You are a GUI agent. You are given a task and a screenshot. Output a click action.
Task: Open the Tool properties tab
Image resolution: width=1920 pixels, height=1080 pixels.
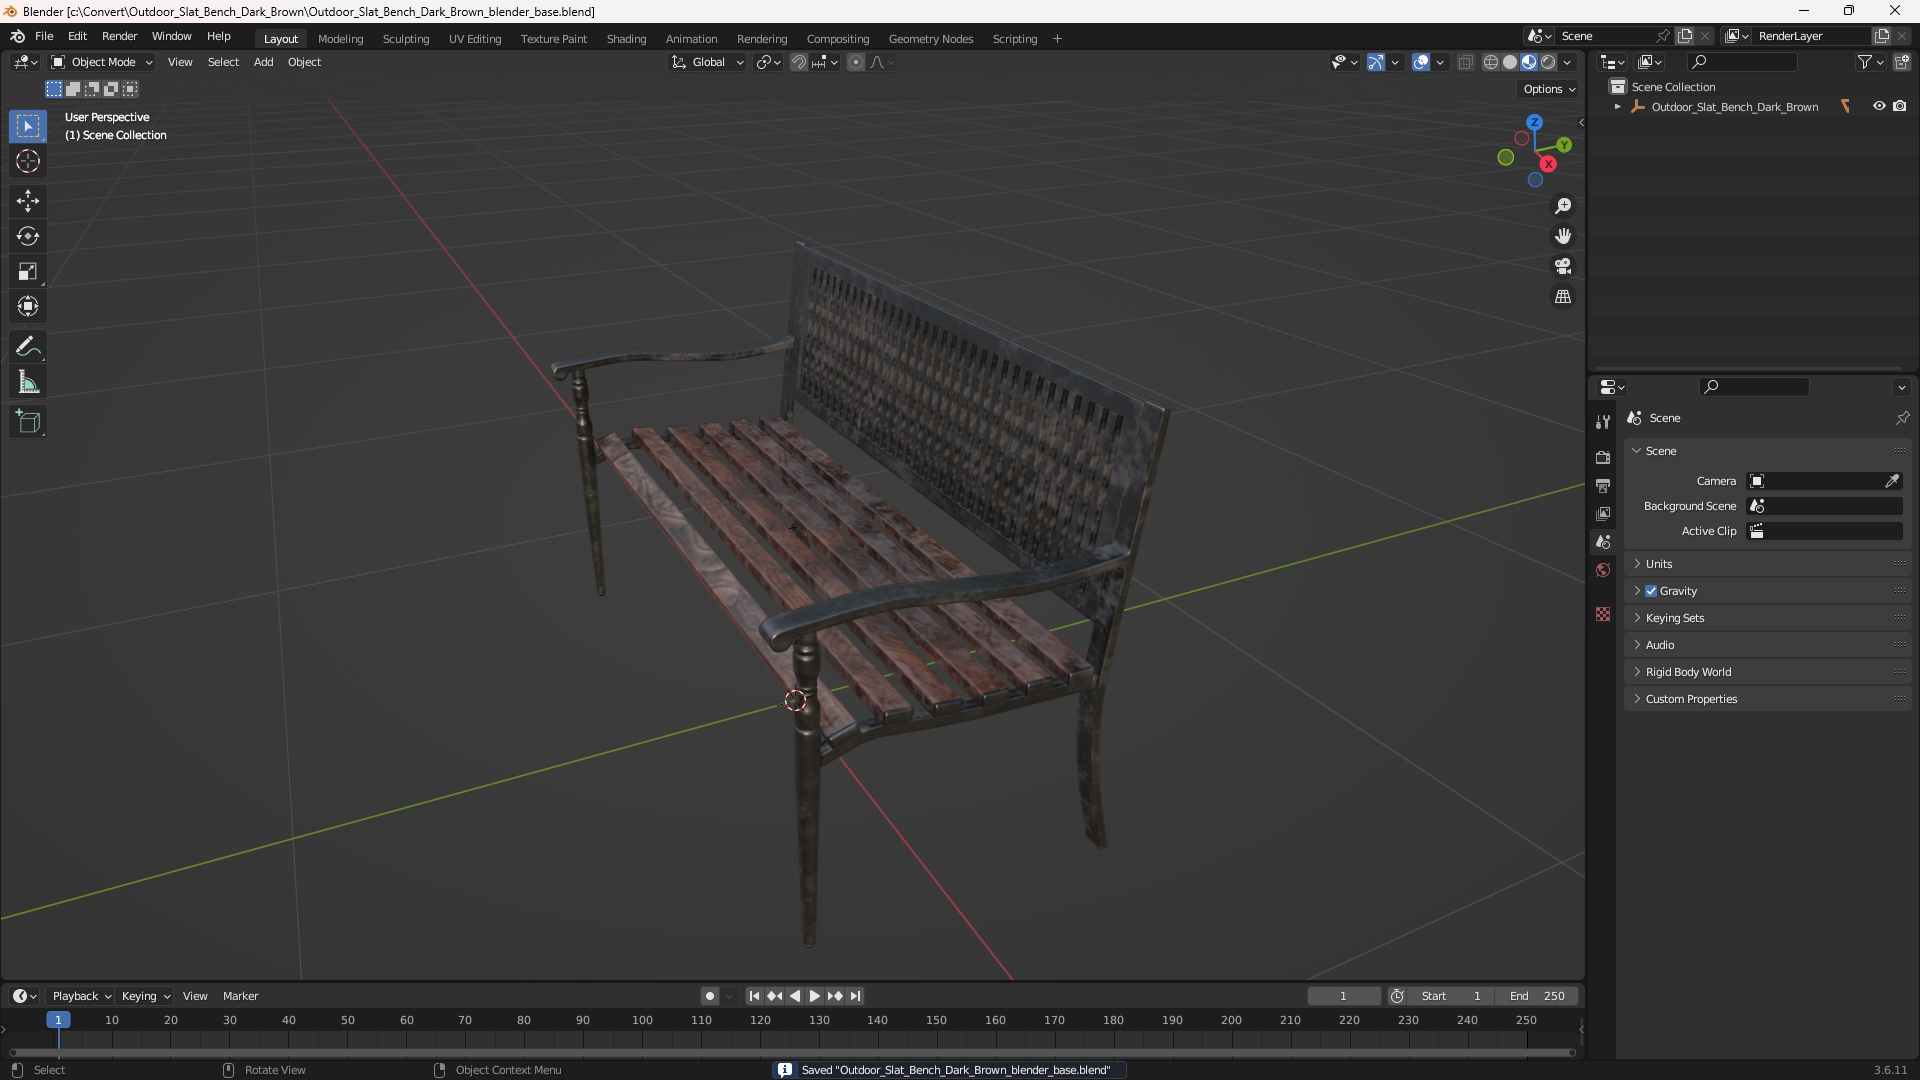coord(1603,422)
